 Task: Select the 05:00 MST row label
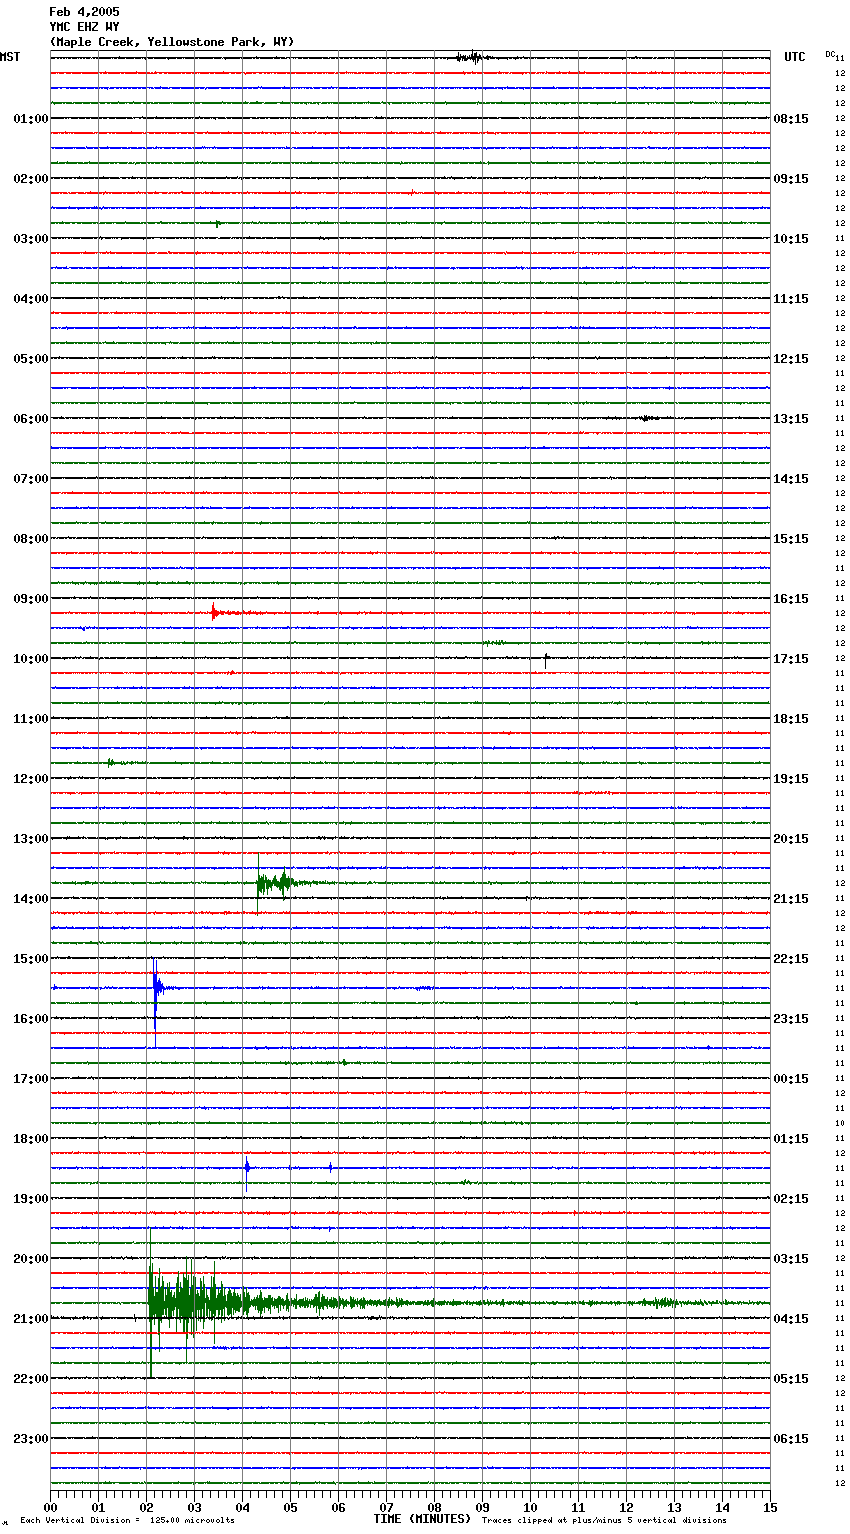(31, 359)
